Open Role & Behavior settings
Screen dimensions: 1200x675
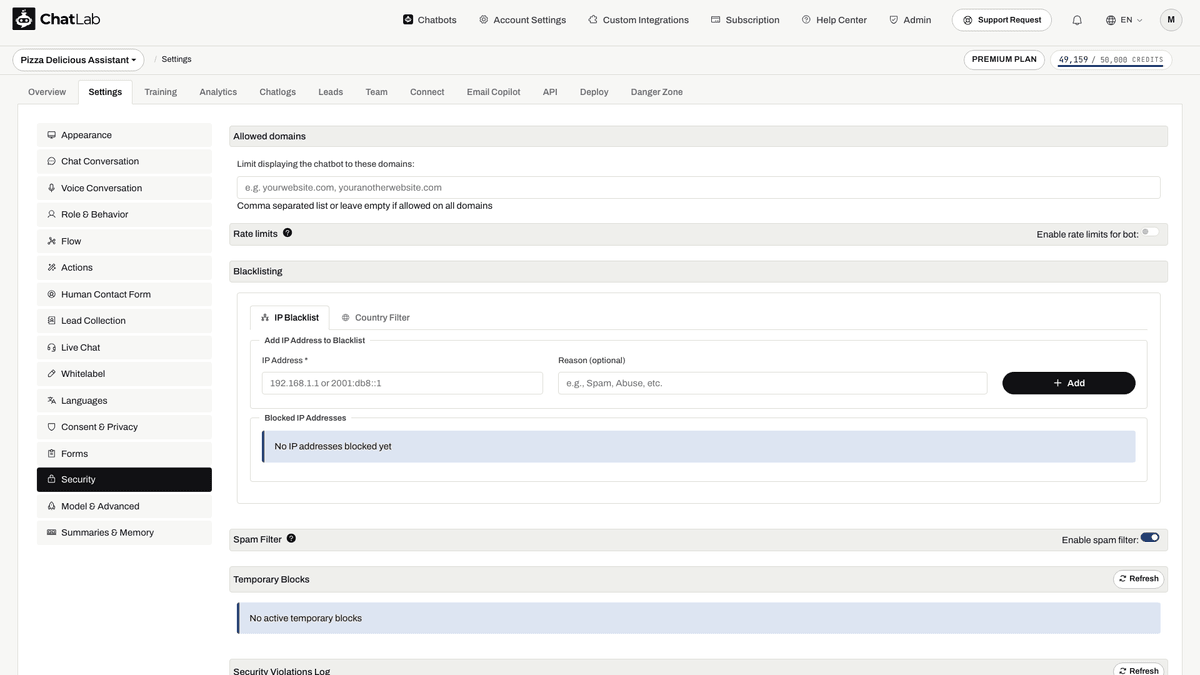(124, 214)
